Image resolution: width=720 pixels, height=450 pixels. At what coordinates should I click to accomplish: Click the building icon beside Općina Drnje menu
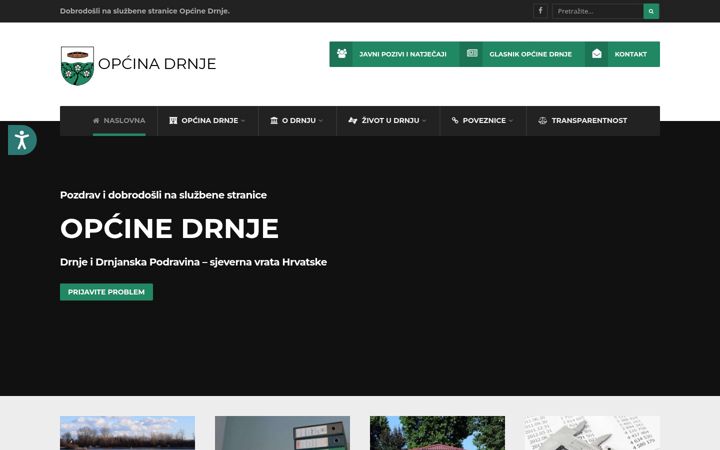point(173,120)
